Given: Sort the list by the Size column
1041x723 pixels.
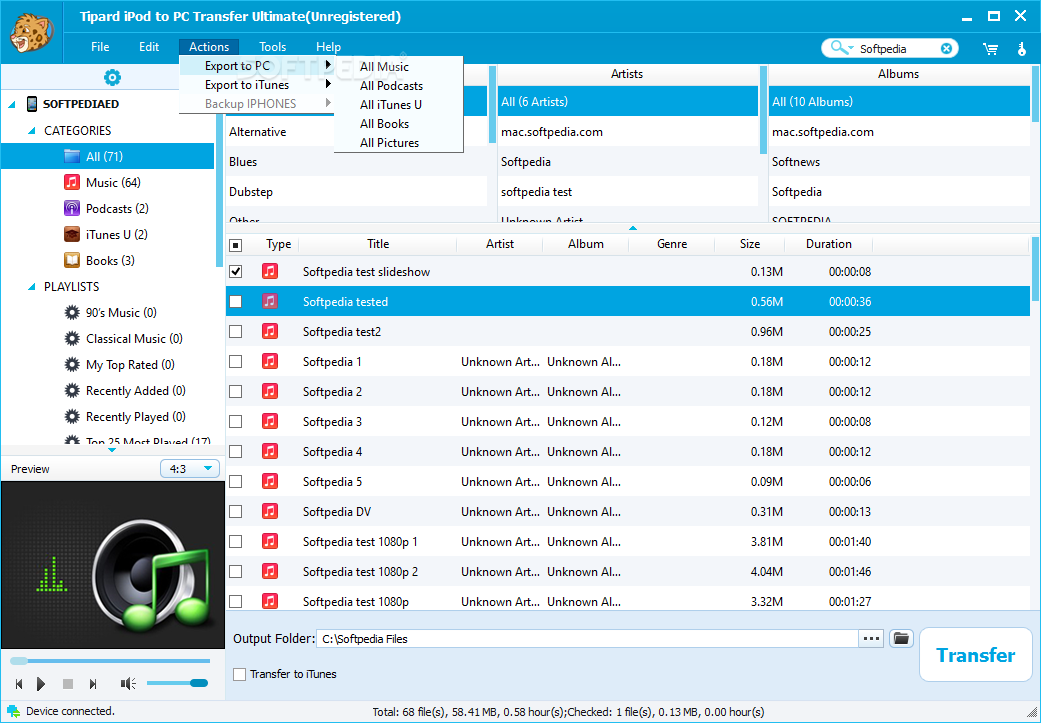Looking at the screenshot, I should pos(750,244).
